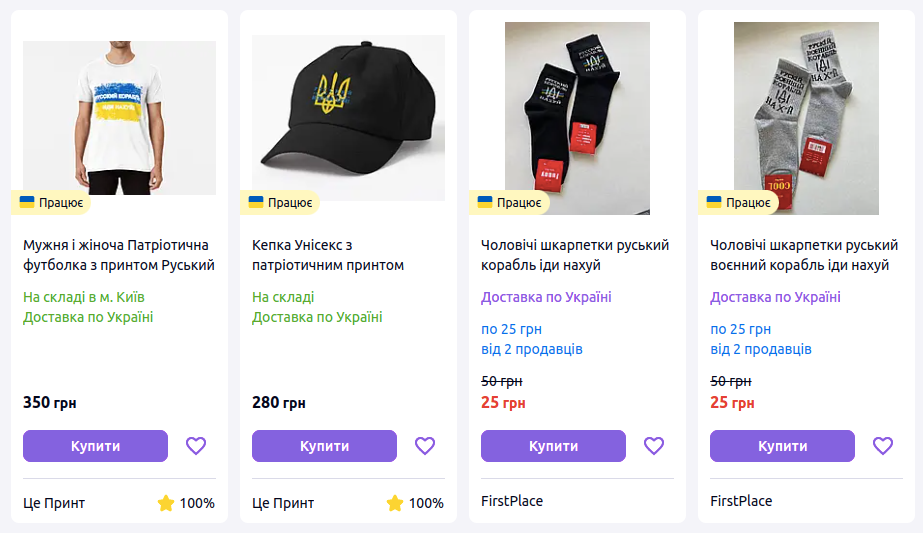Add the patriotic T-shirt to wishlist

[195, 446]
